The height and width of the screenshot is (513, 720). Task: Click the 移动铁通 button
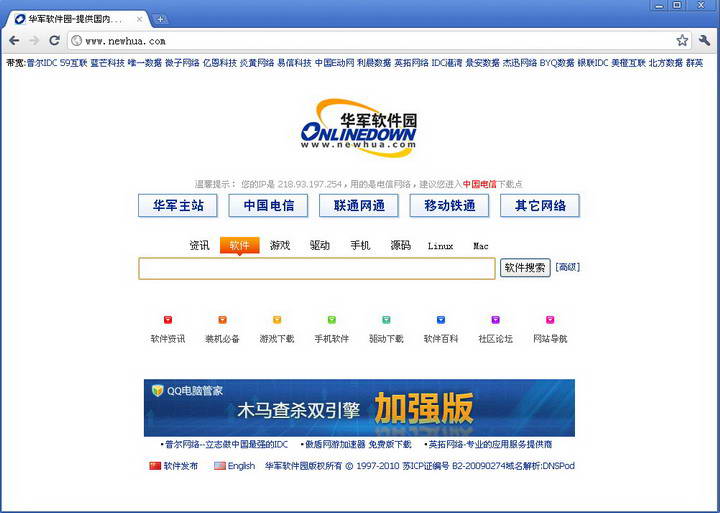coord(449,205)
